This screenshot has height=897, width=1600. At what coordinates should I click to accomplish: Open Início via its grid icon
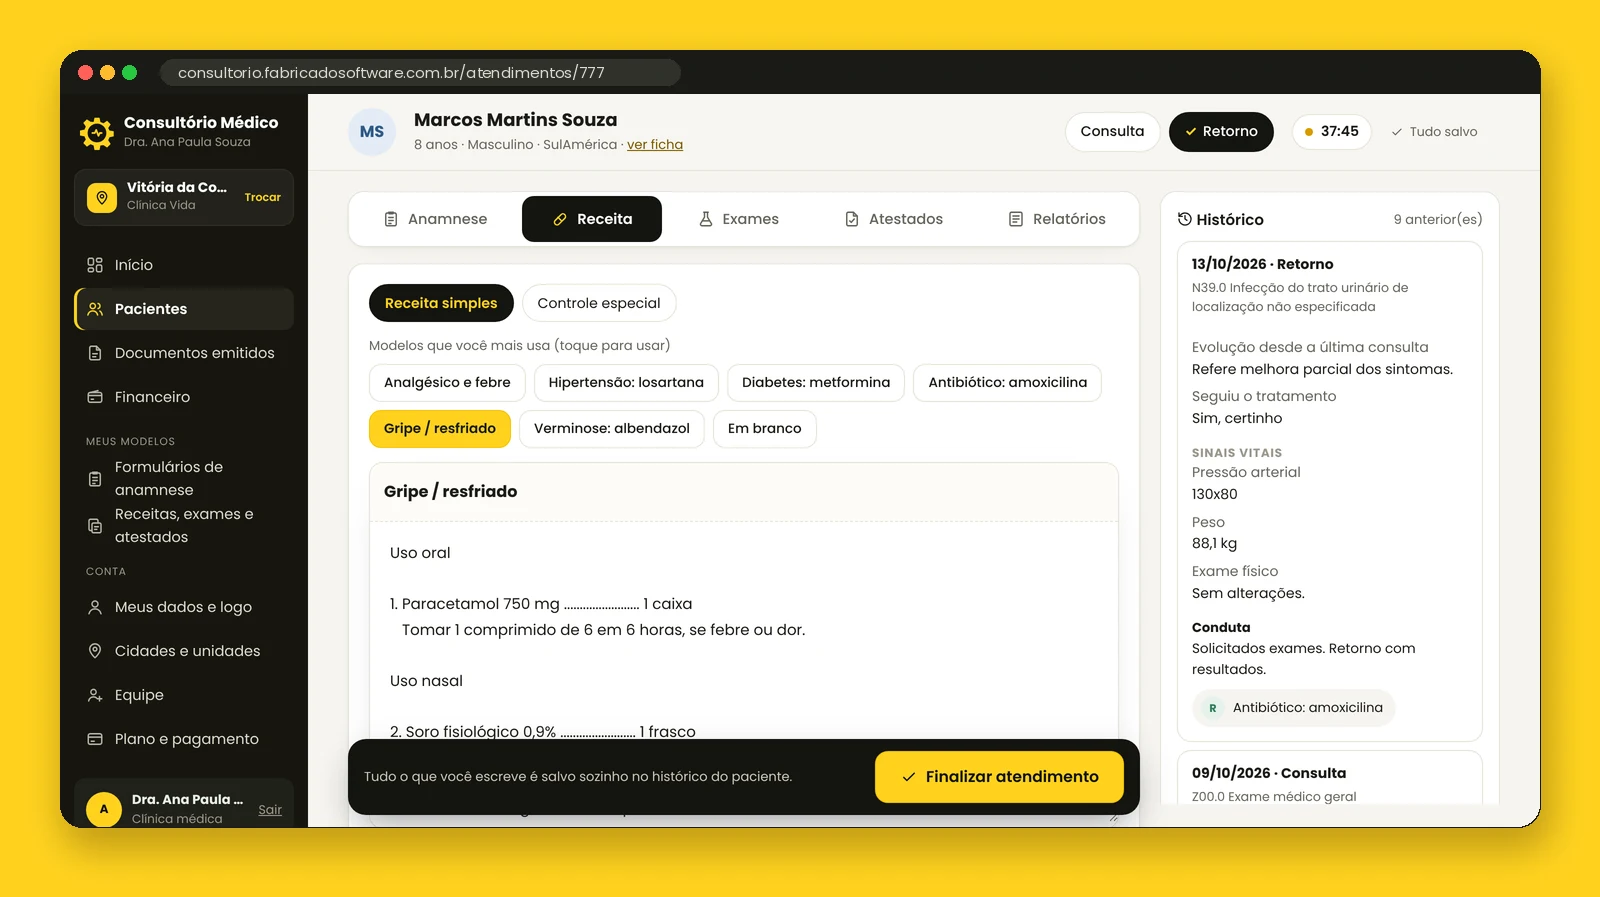95,265
